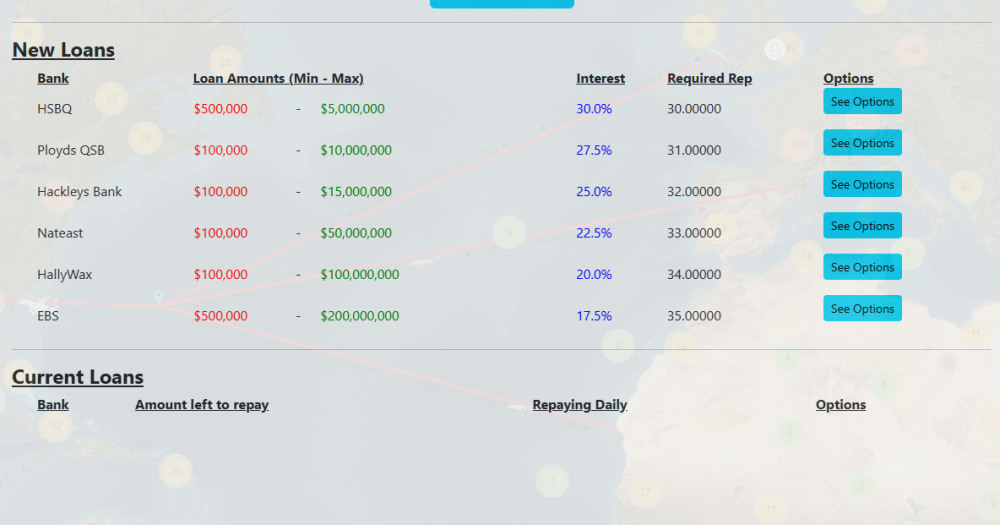Click See Options for Ployds QSB
Screen dimensions: 1000x525
pos(862,143)
